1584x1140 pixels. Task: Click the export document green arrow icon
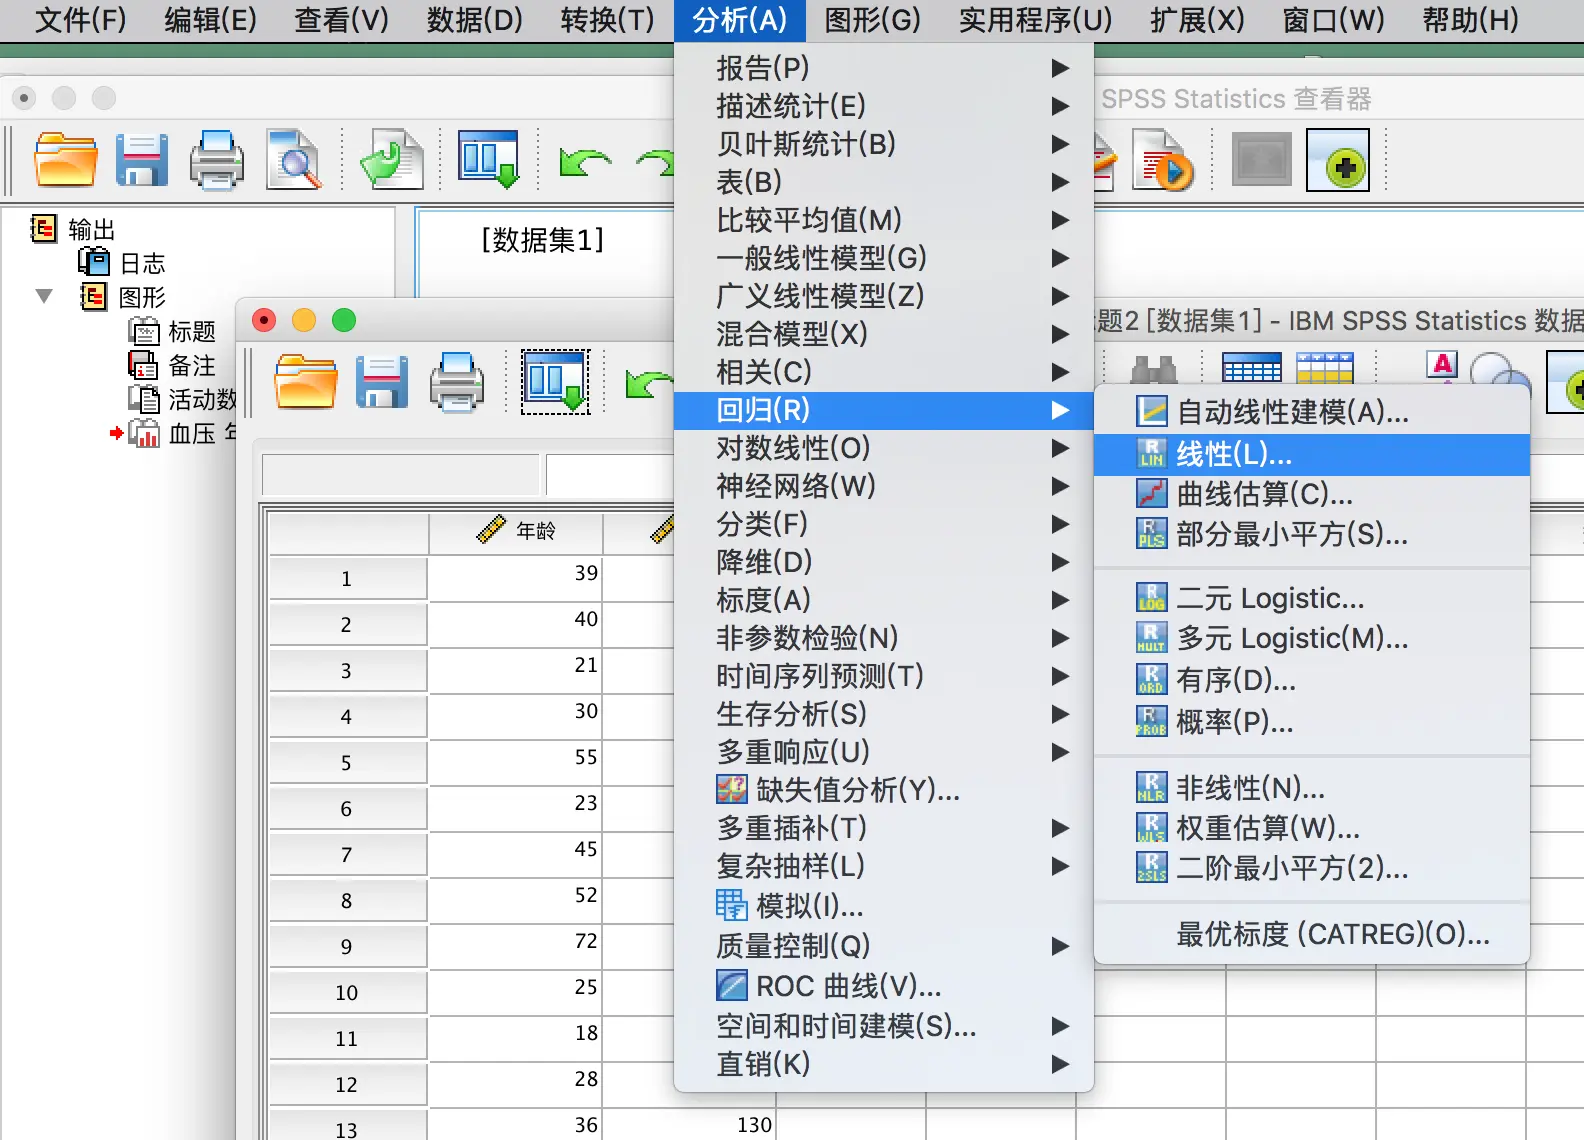[391, 160]
